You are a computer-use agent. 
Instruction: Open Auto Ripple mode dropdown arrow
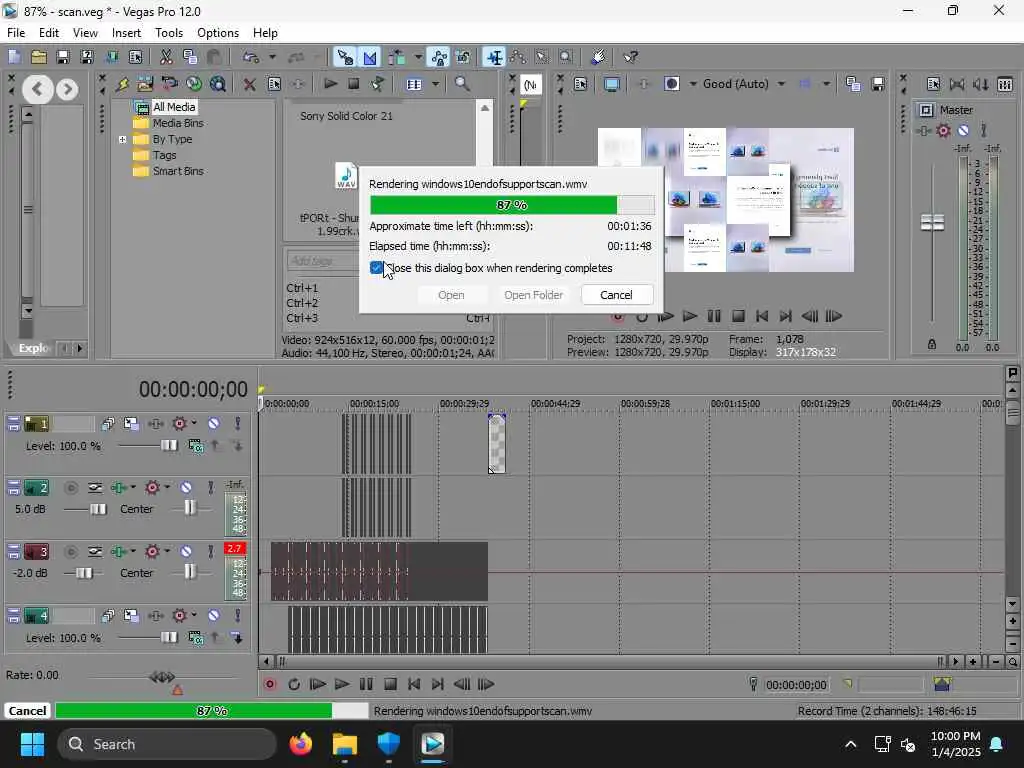click(x=418, y=57)
